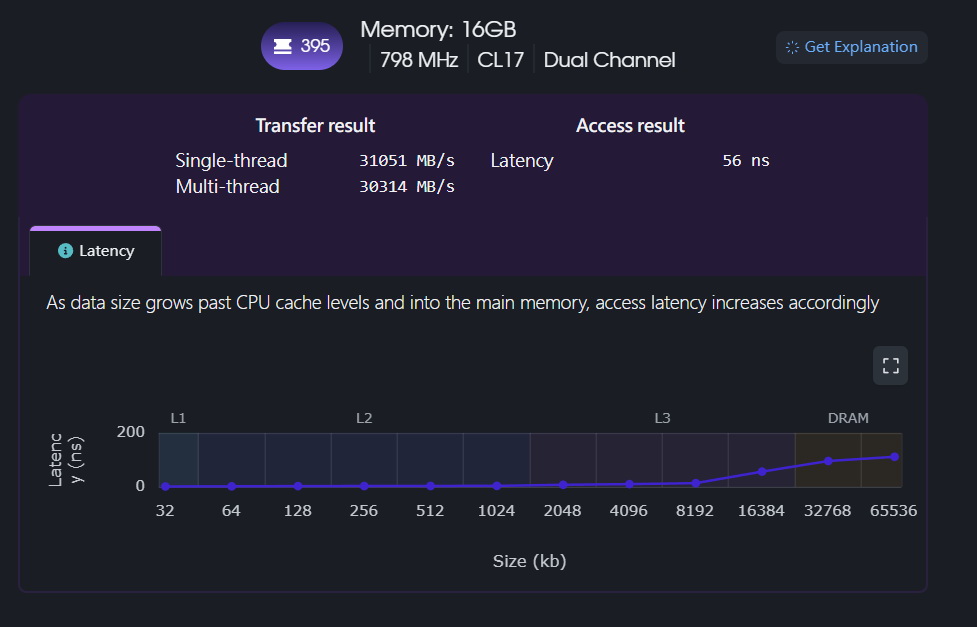Click the L3 cache region label
Screen dimensions: 977x627
(662, 418)
